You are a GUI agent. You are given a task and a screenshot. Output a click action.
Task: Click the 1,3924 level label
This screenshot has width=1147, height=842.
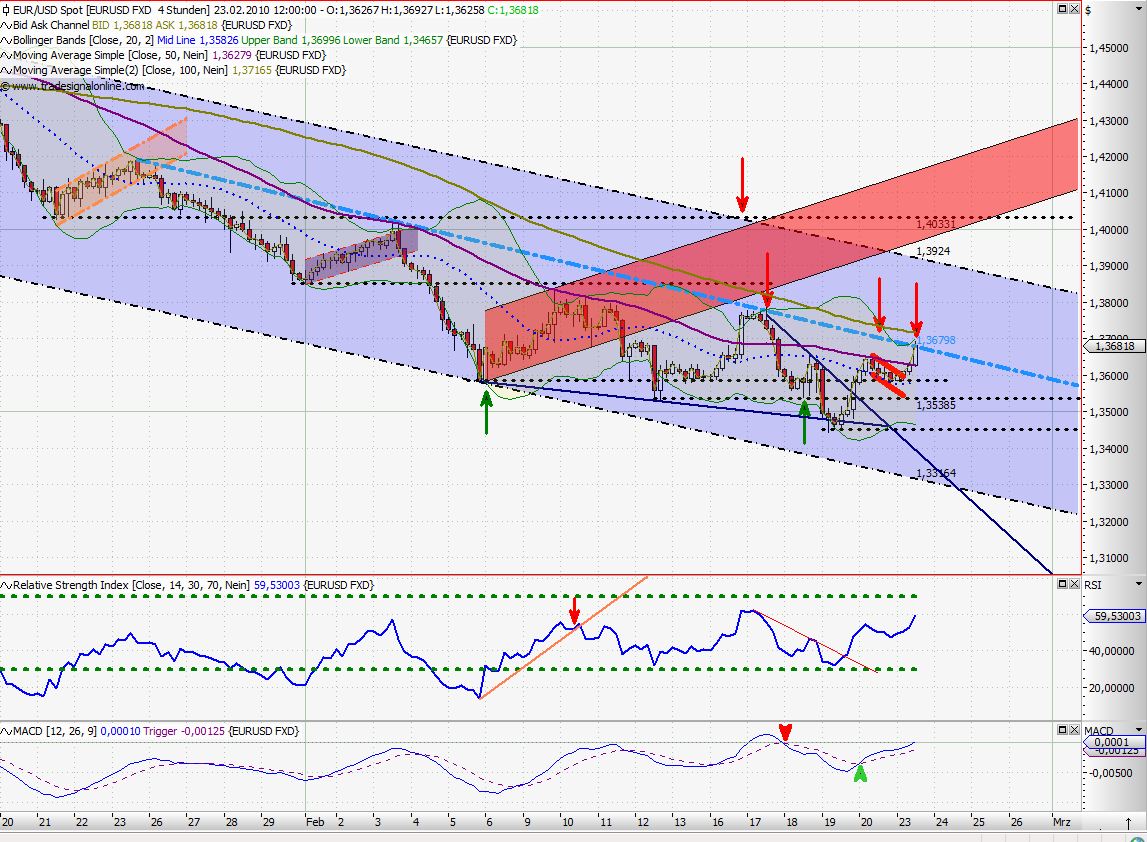[933, 251]
